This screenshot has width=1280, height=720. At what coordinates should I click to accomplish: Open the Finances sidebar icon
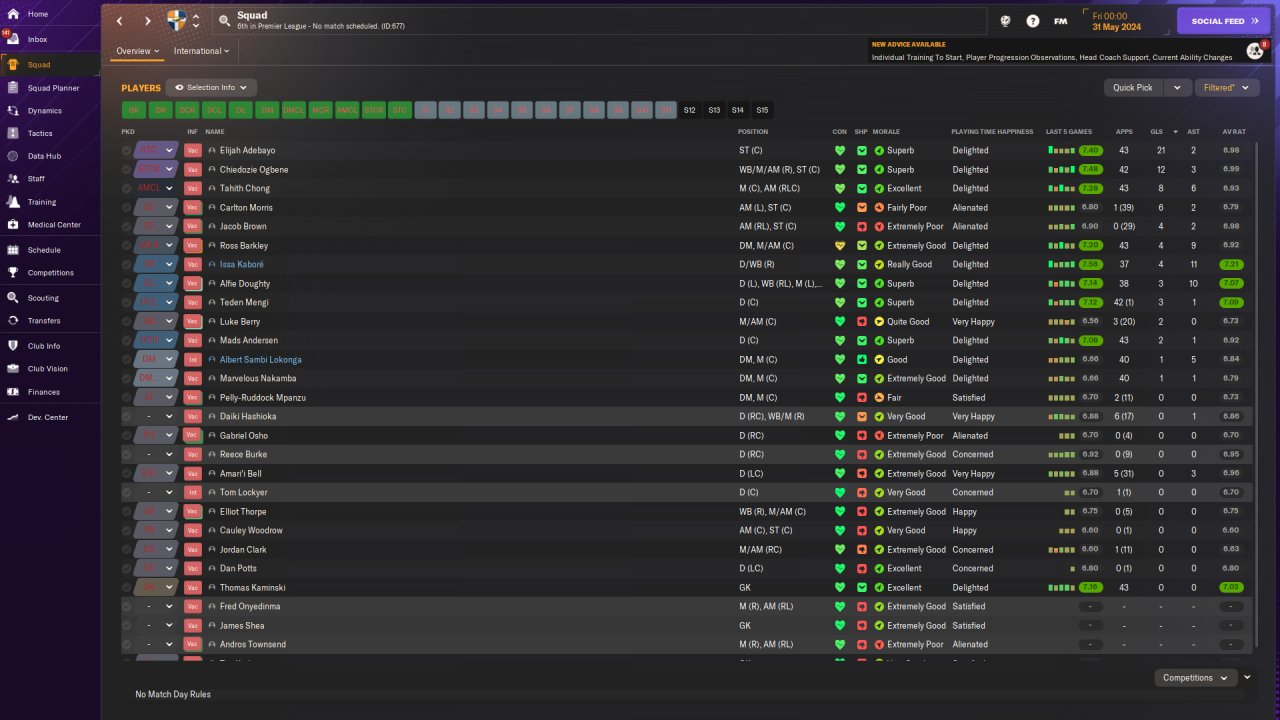pyautogui.click(x=12, y=392)
